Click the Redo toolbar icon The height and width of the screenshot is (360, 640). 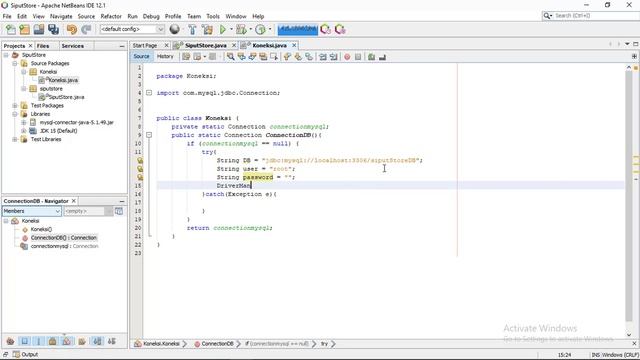[x=86, y=29]
